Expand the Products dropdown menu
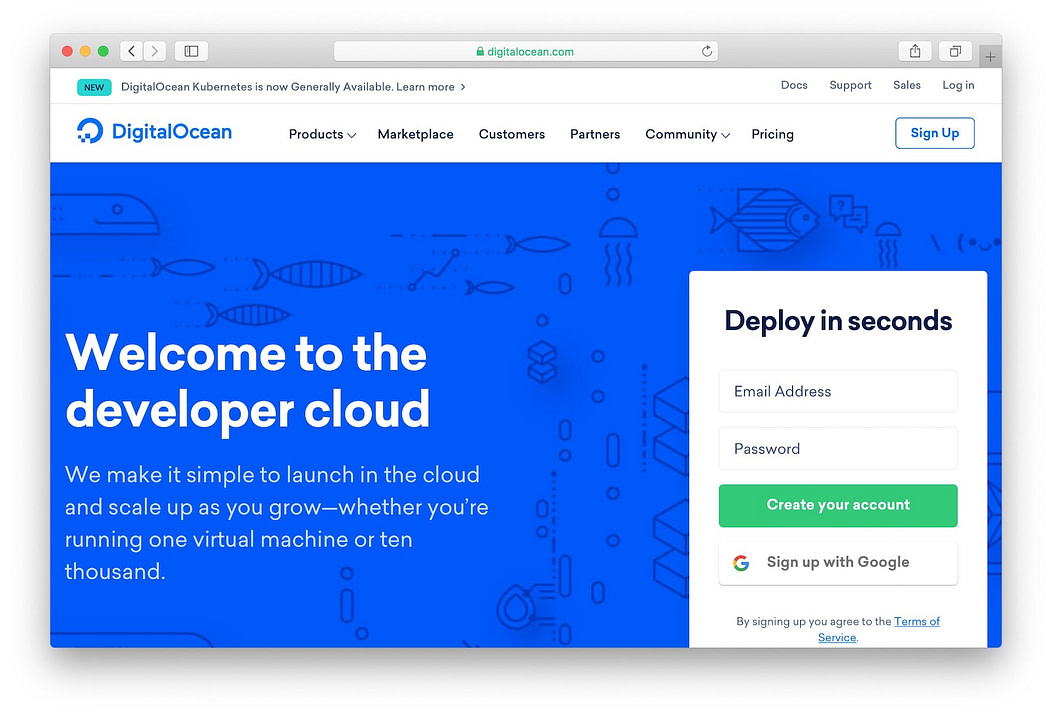This screenshot has height=714, width=1052. click(x=322, y=134)
